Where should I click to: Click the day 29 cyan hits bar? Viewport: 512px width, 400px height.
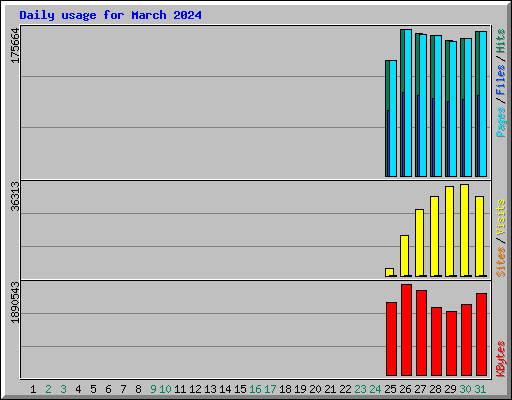(x=453, y=109)
